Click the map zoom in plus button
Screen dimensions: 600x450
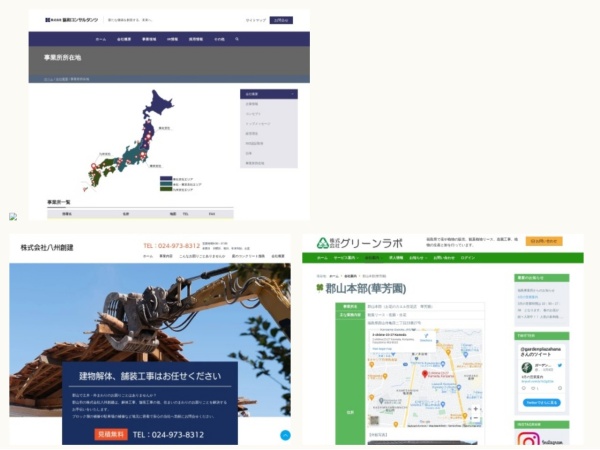click(x=475, y=409)
